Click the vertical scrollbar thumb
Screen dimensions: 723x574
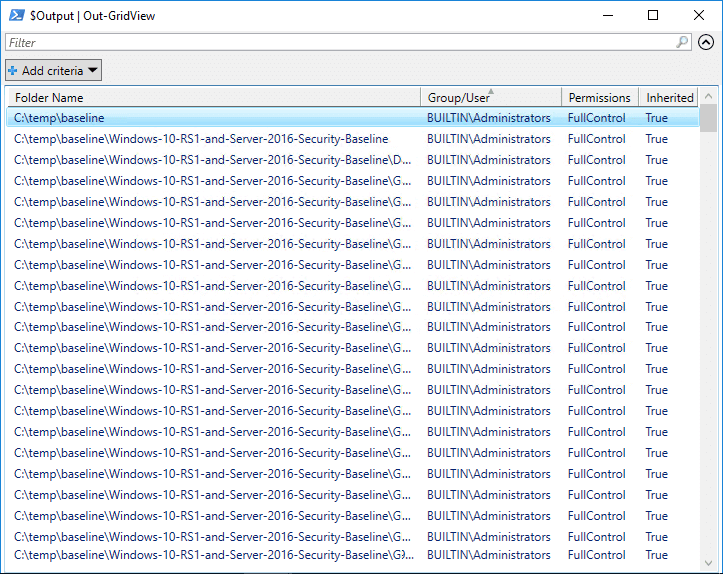[709, 118]
